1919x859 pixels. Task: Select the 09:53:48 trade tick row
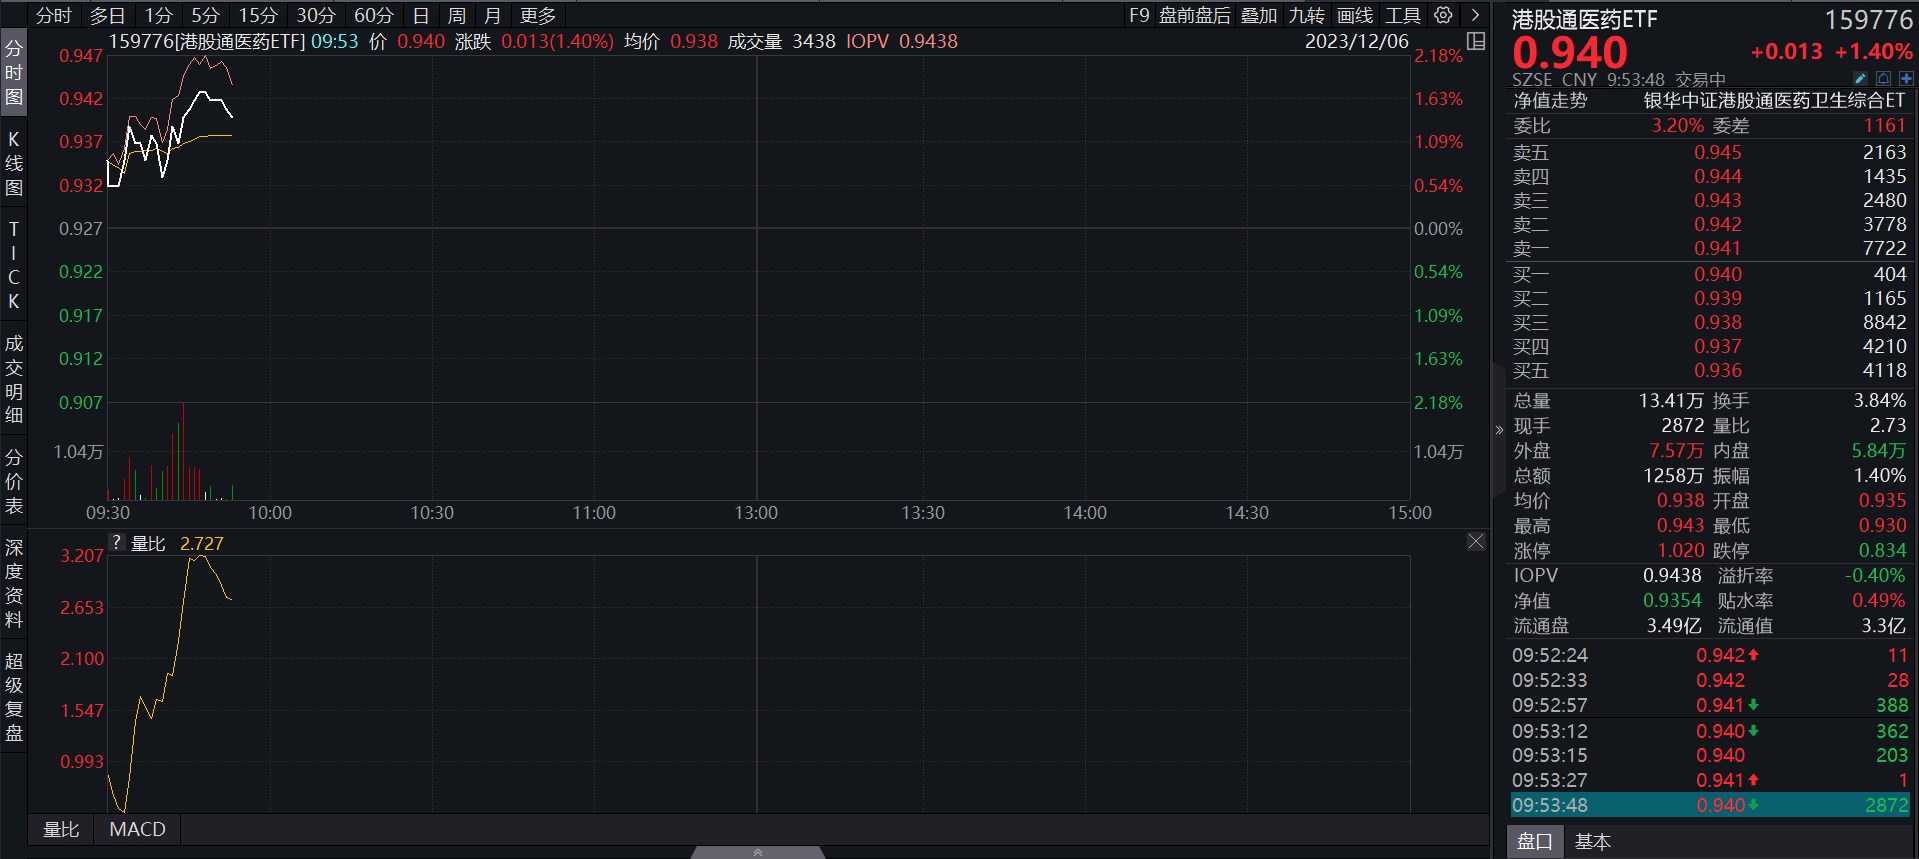click(x=1710, y=805)
